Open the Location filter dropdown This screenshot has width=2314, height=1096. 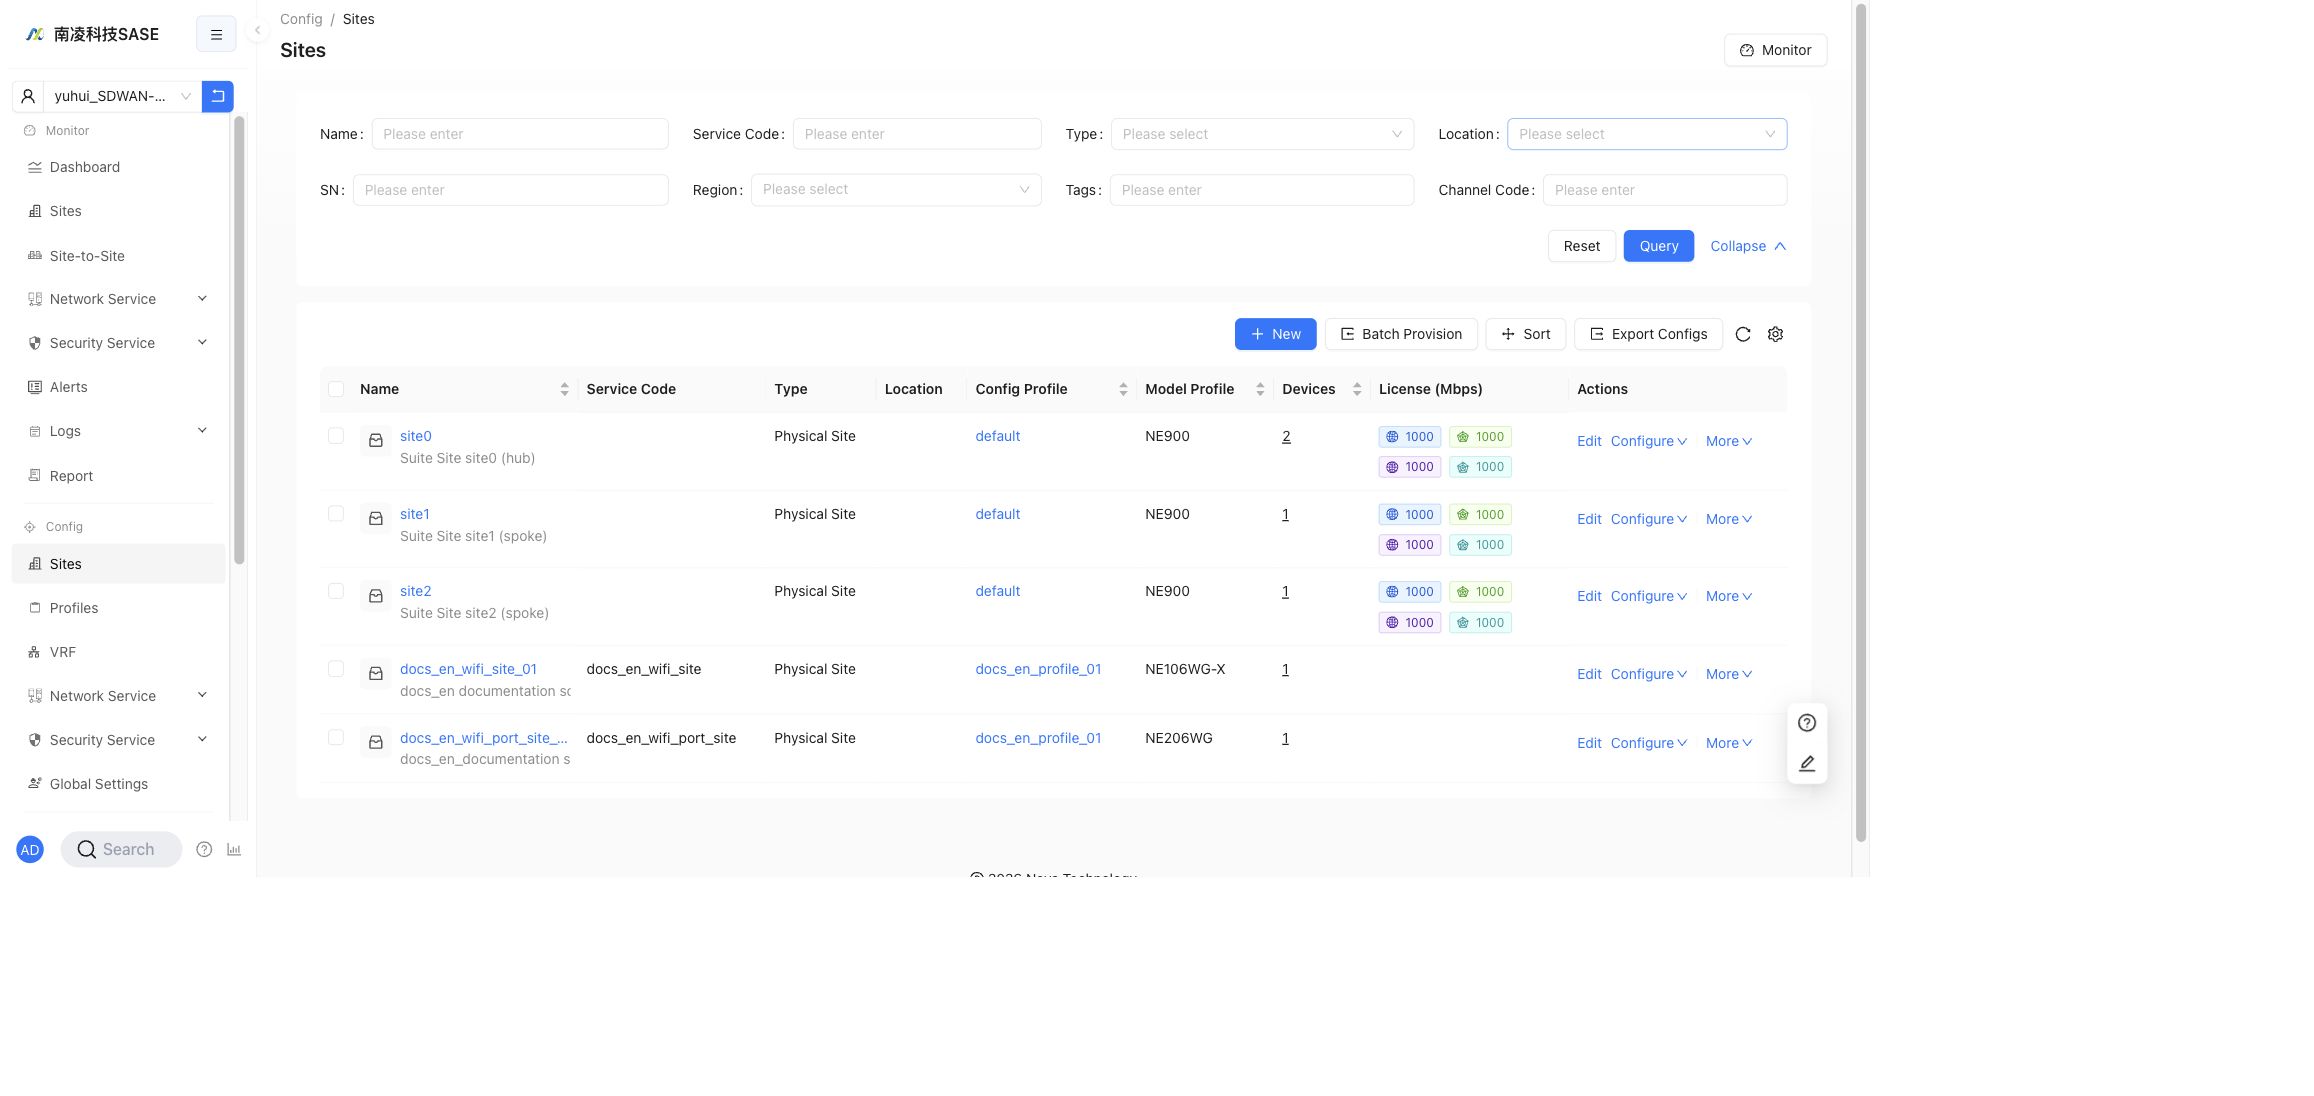1646,134
